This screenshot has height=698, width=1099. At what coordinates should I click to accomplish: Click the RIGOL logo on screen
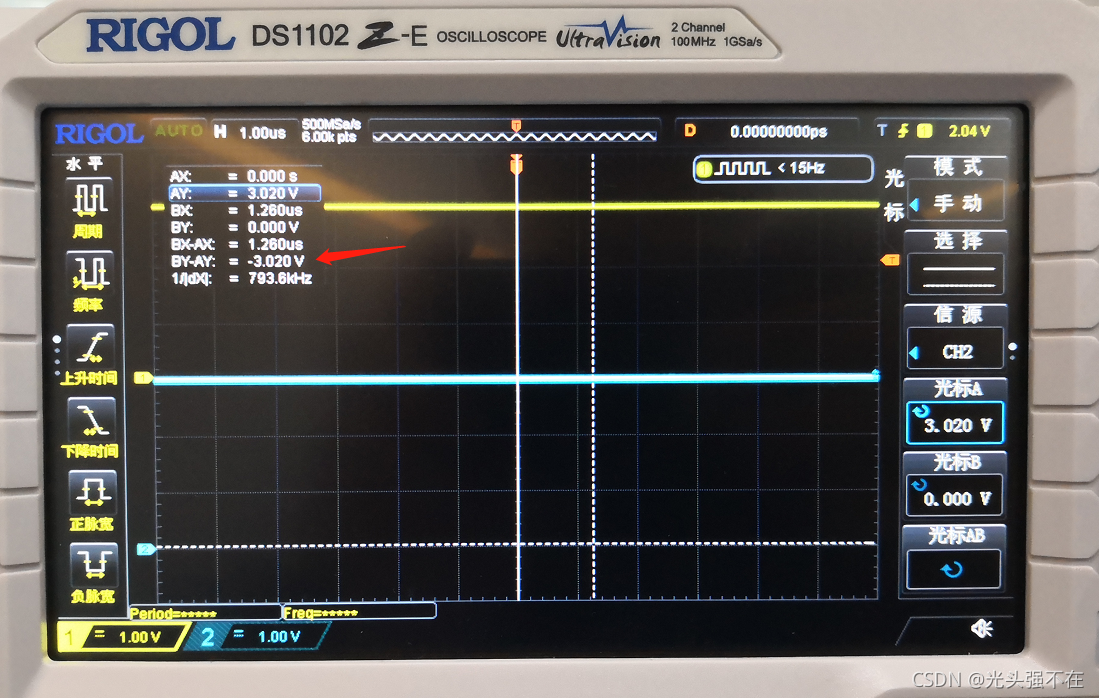(99, 133)
